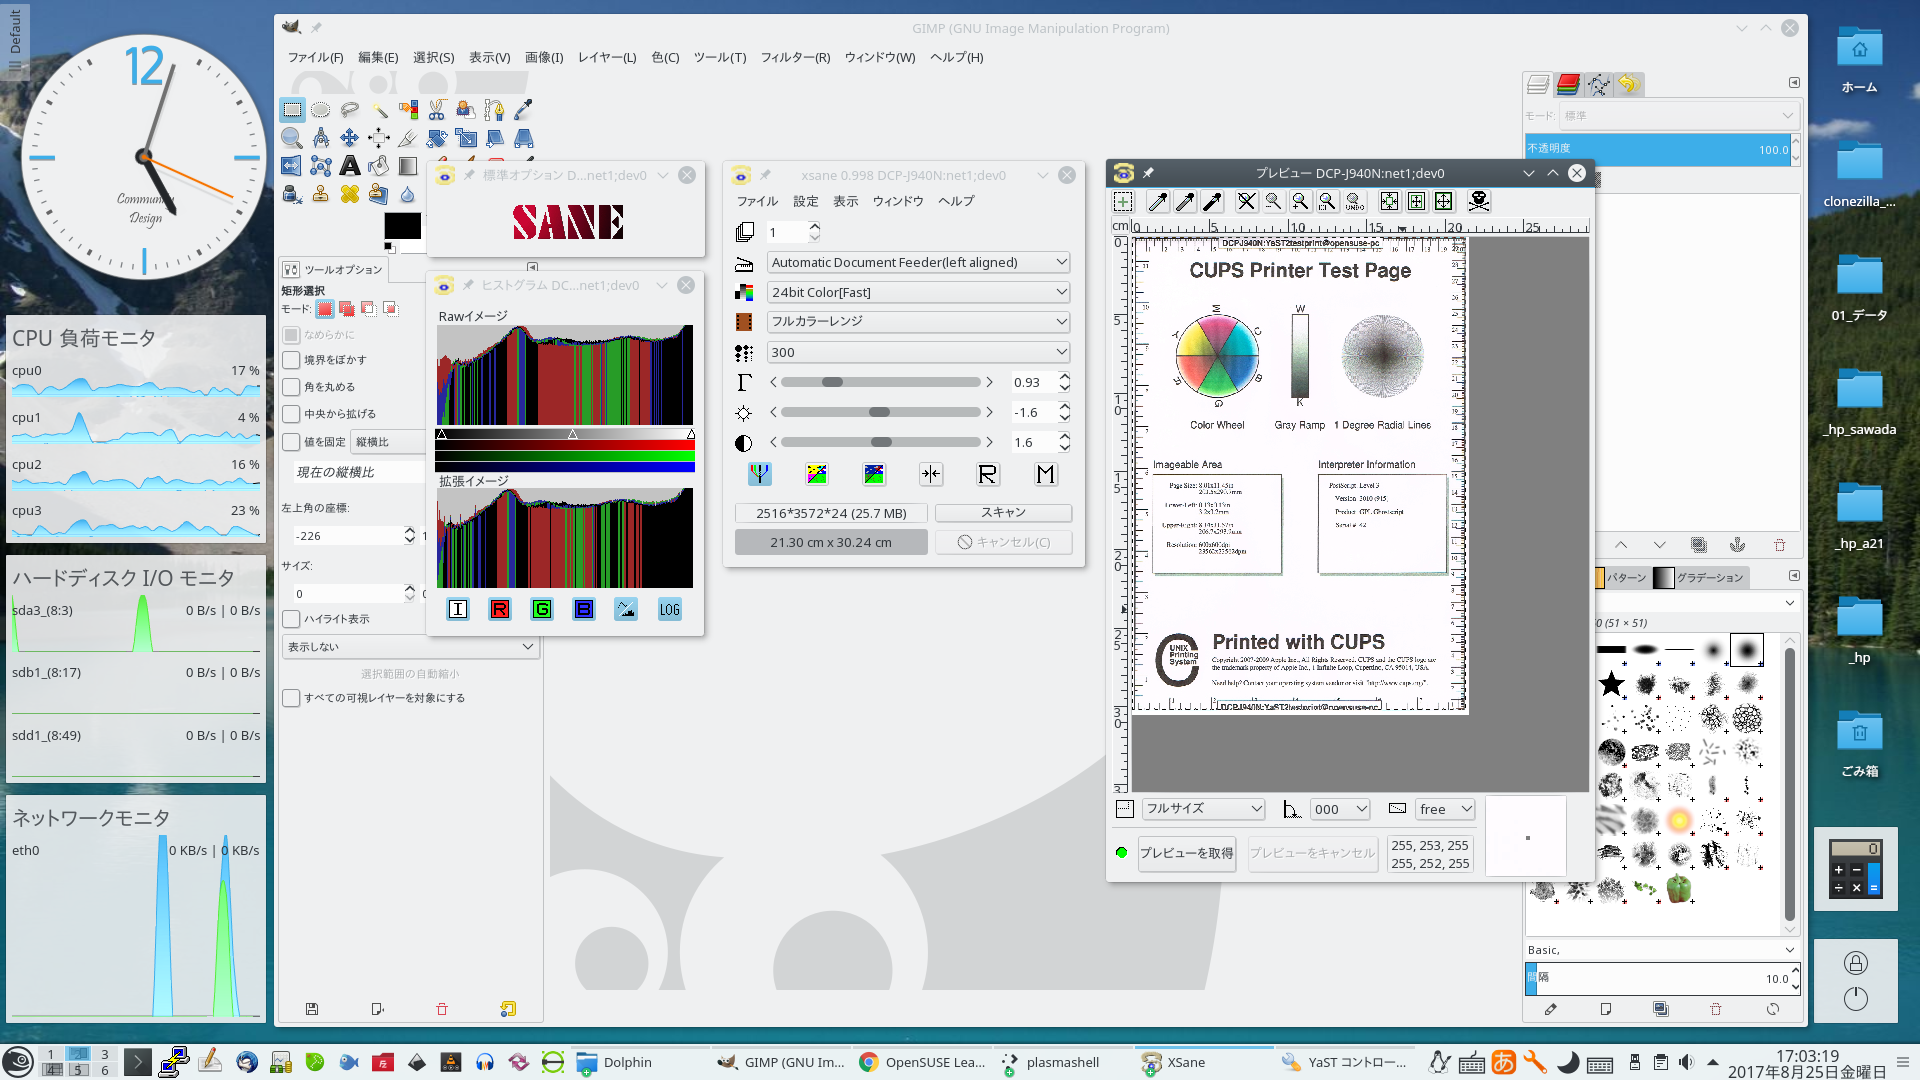Image resolution: width=1920 pixels, height=1080 pixels.
Task: Click the undo zoom icon in XSane preview
Action: pos(1355,202)
